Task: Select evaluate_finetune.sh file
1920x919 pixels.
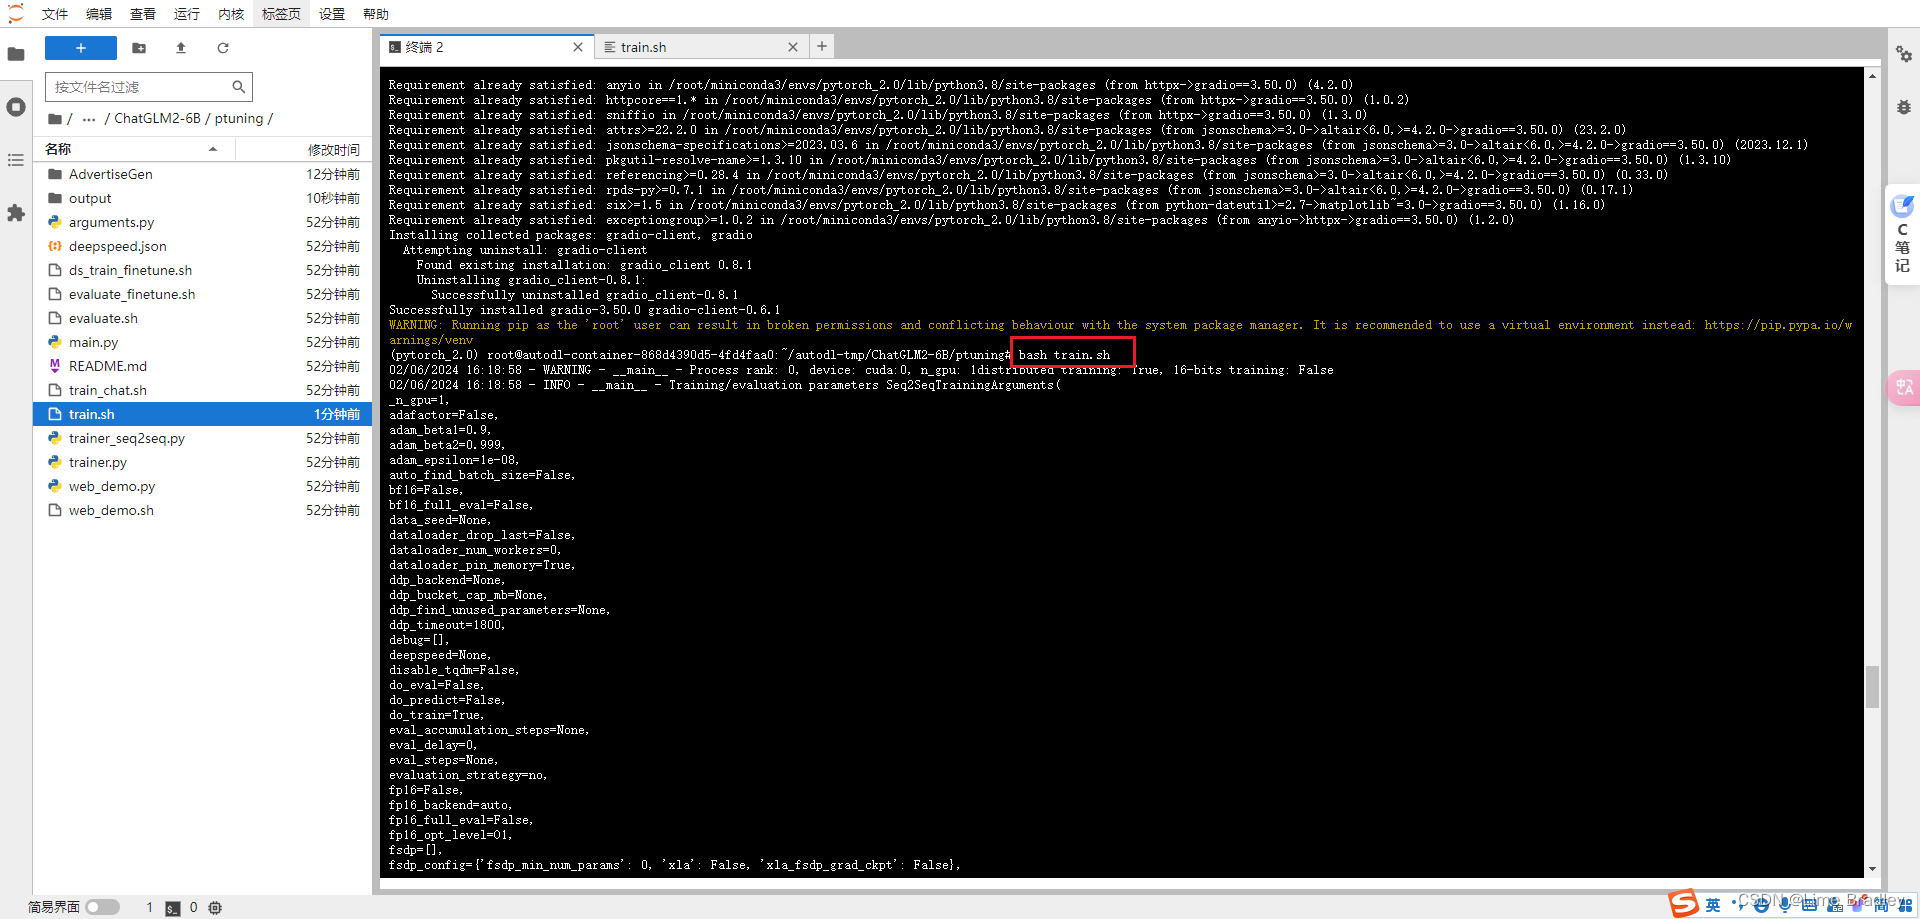Action: [204, 294]
